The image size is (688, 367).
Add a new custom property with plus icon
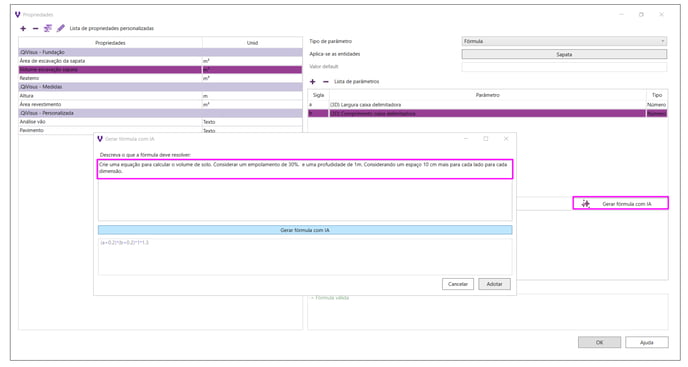[x=23, y=29]
